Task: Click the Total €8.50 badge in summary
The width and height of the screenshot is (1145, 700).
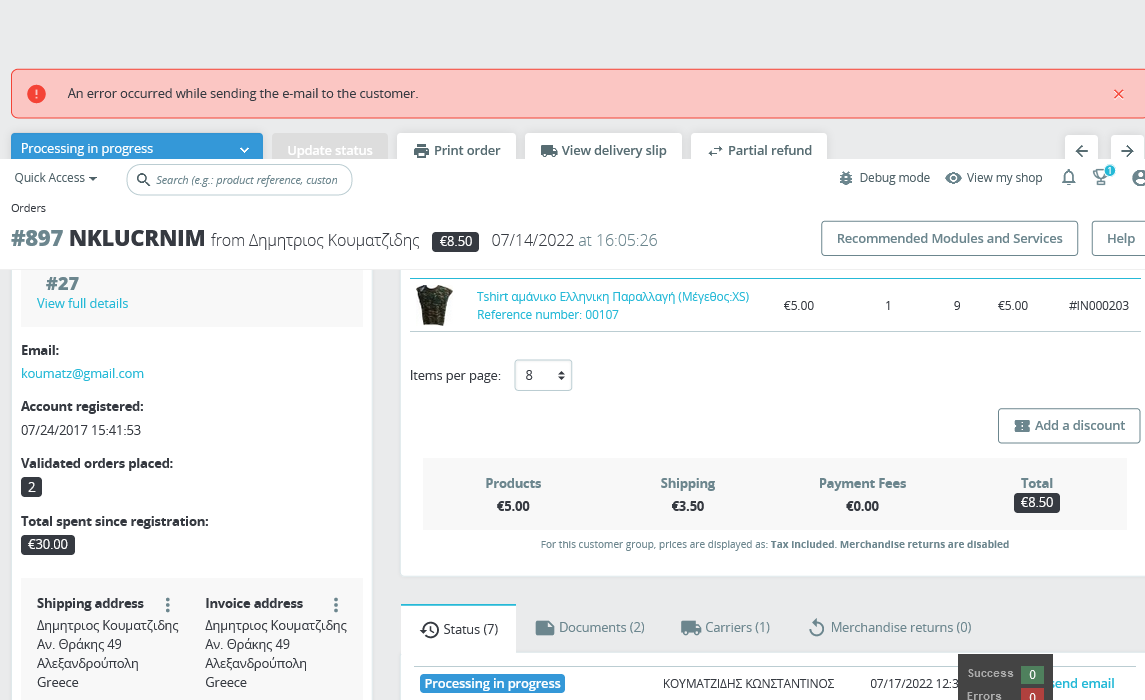Action: point(1036,502)
